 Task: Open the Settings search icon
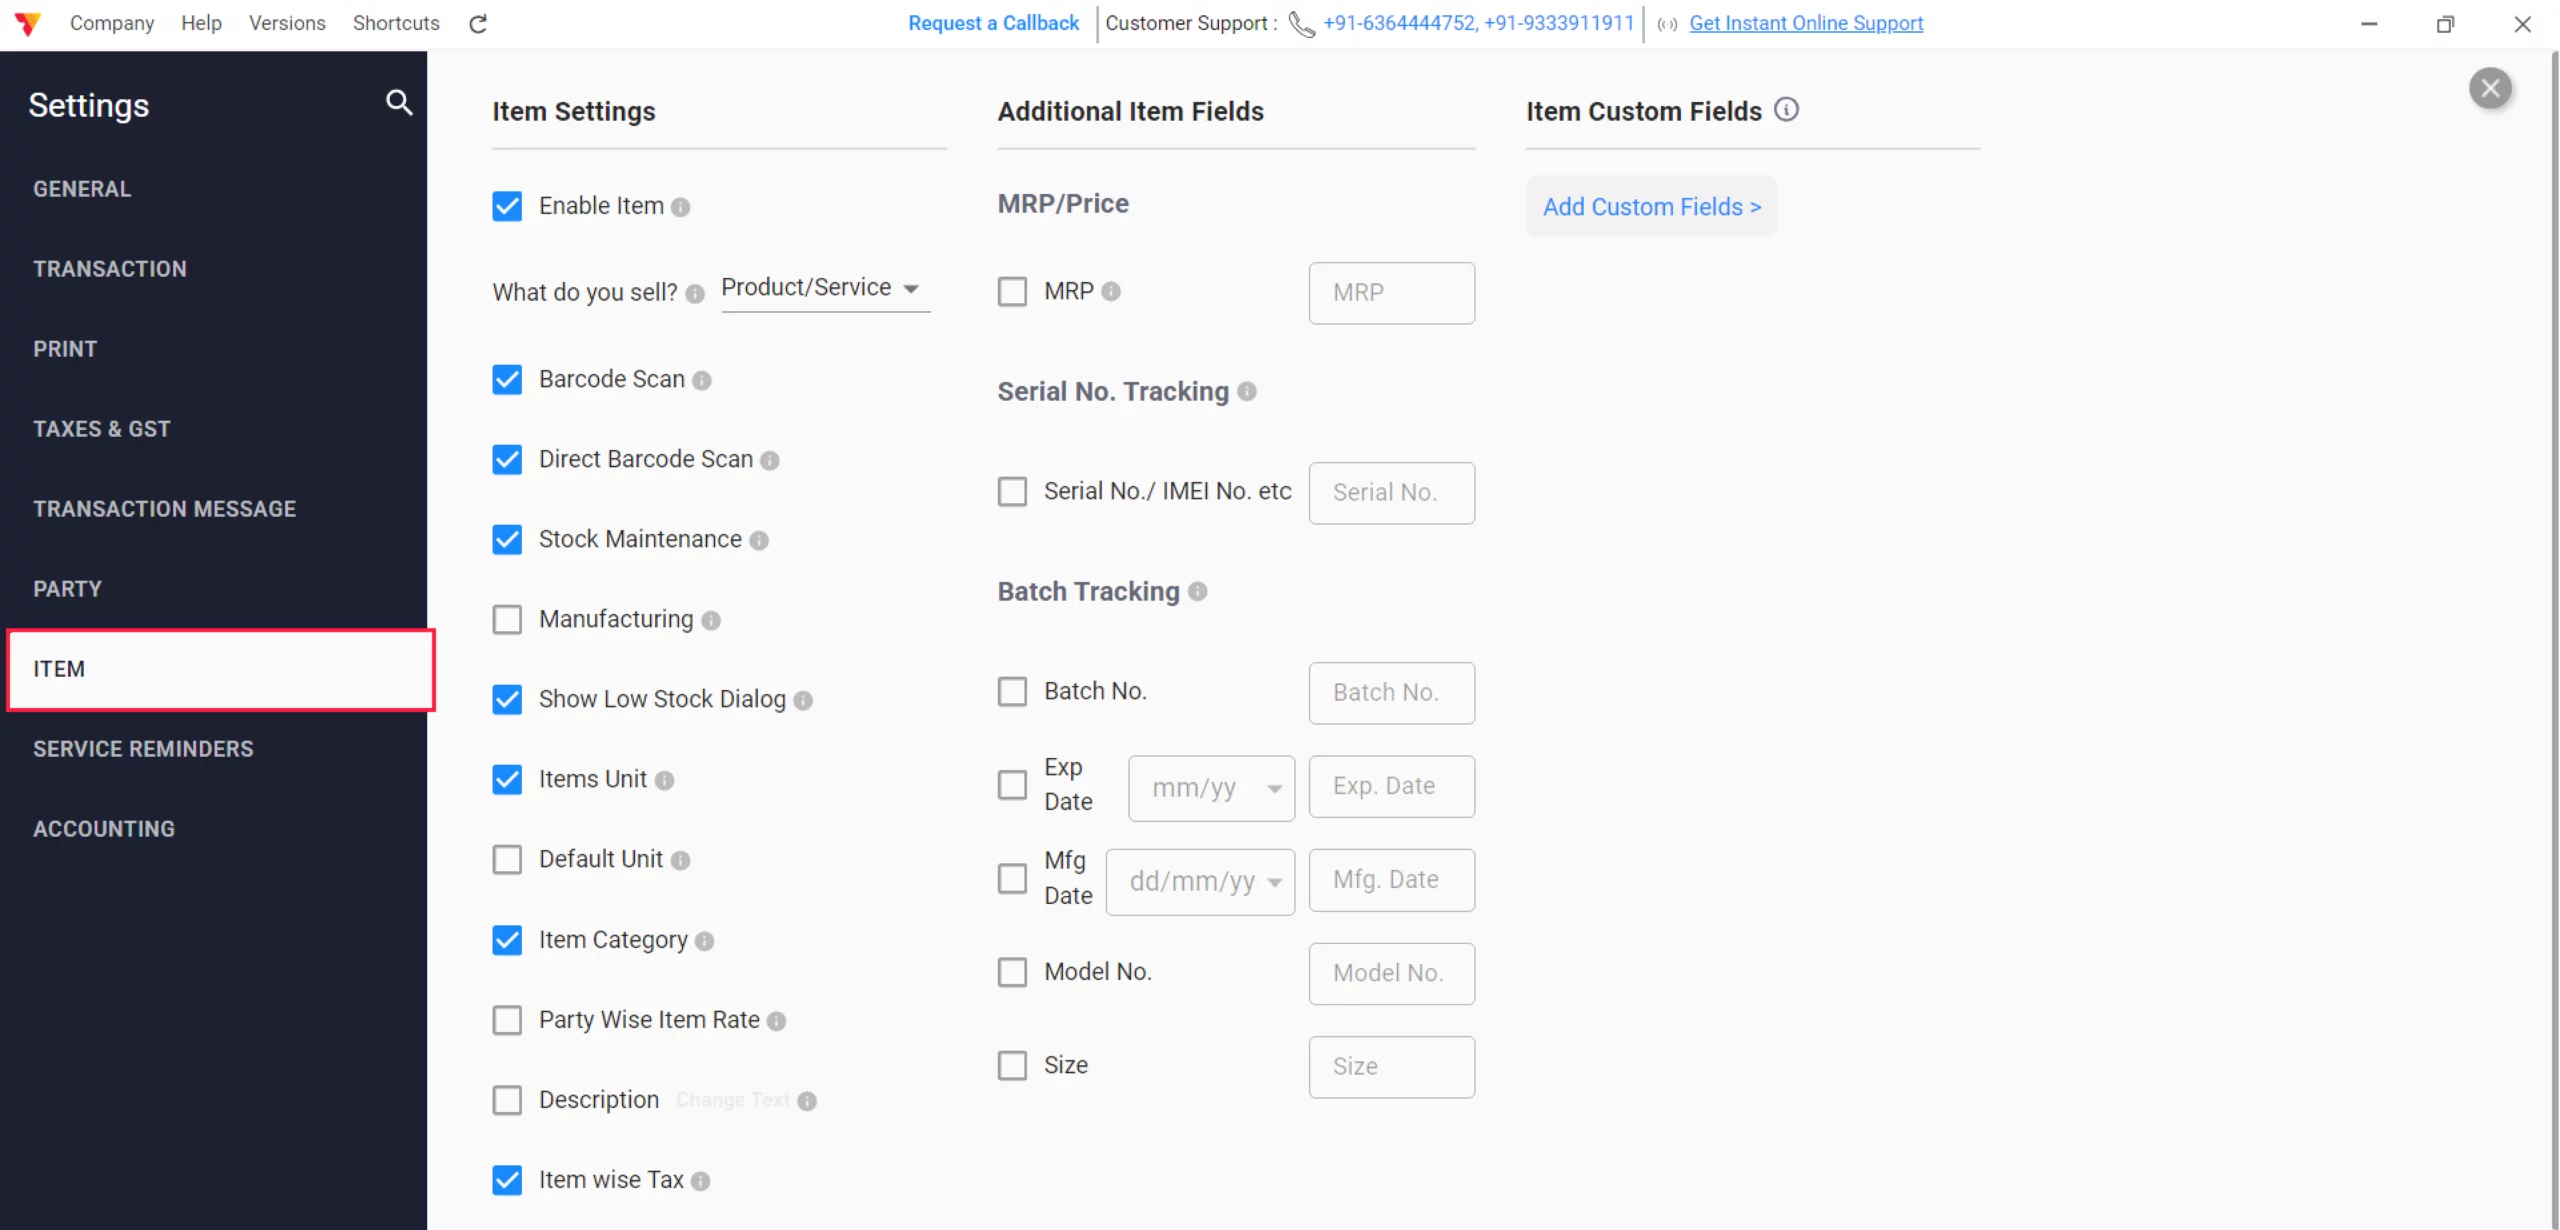399,103
